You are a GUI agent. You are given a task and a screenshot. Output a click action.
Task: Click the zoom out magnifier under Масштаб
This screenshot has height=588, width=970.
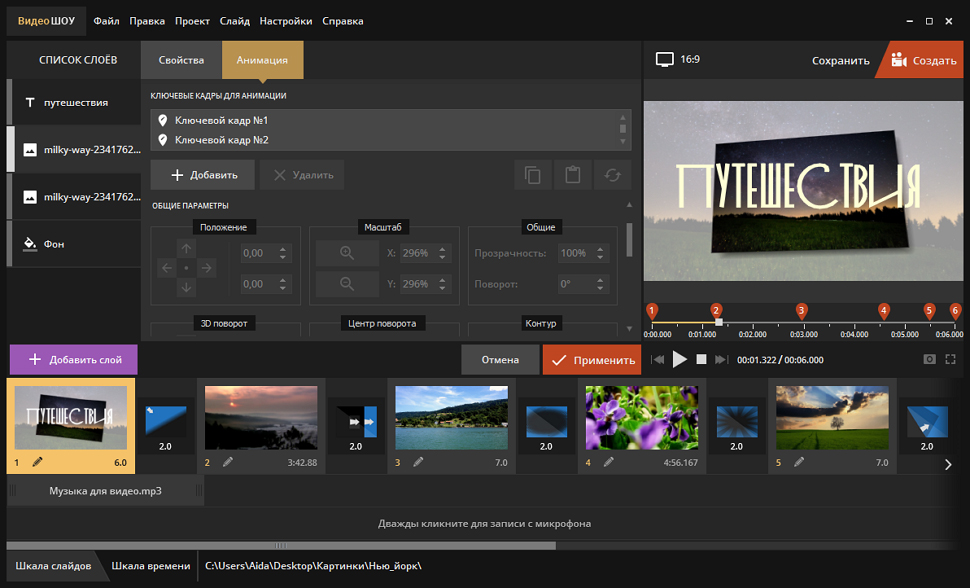(x=347, y=284)
